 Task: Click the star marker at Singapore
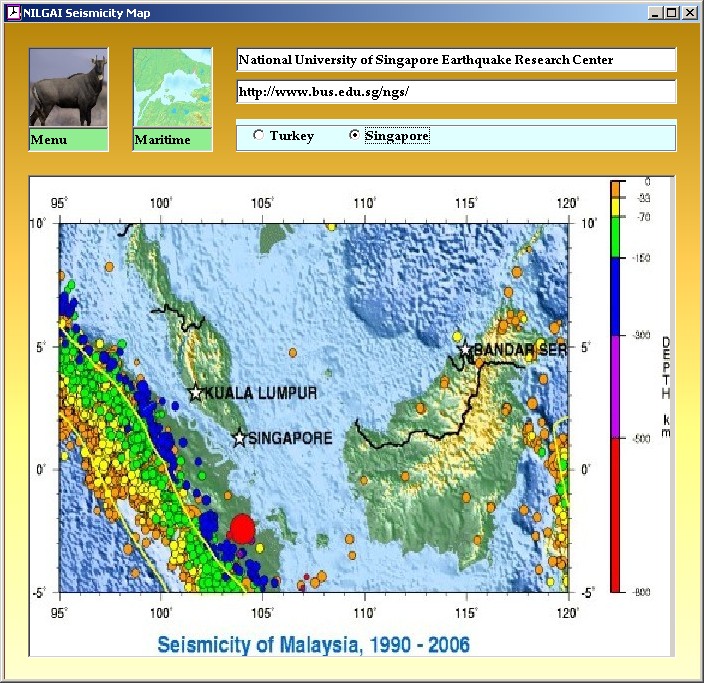[x=240, y=437]
